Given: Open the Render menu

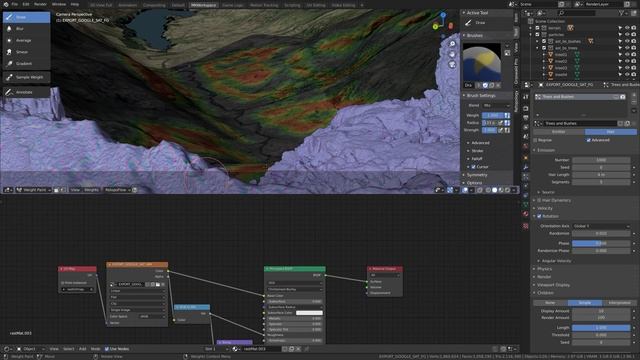Looking at the screenshot, I should pyautogui.click(x=40, y=4).
